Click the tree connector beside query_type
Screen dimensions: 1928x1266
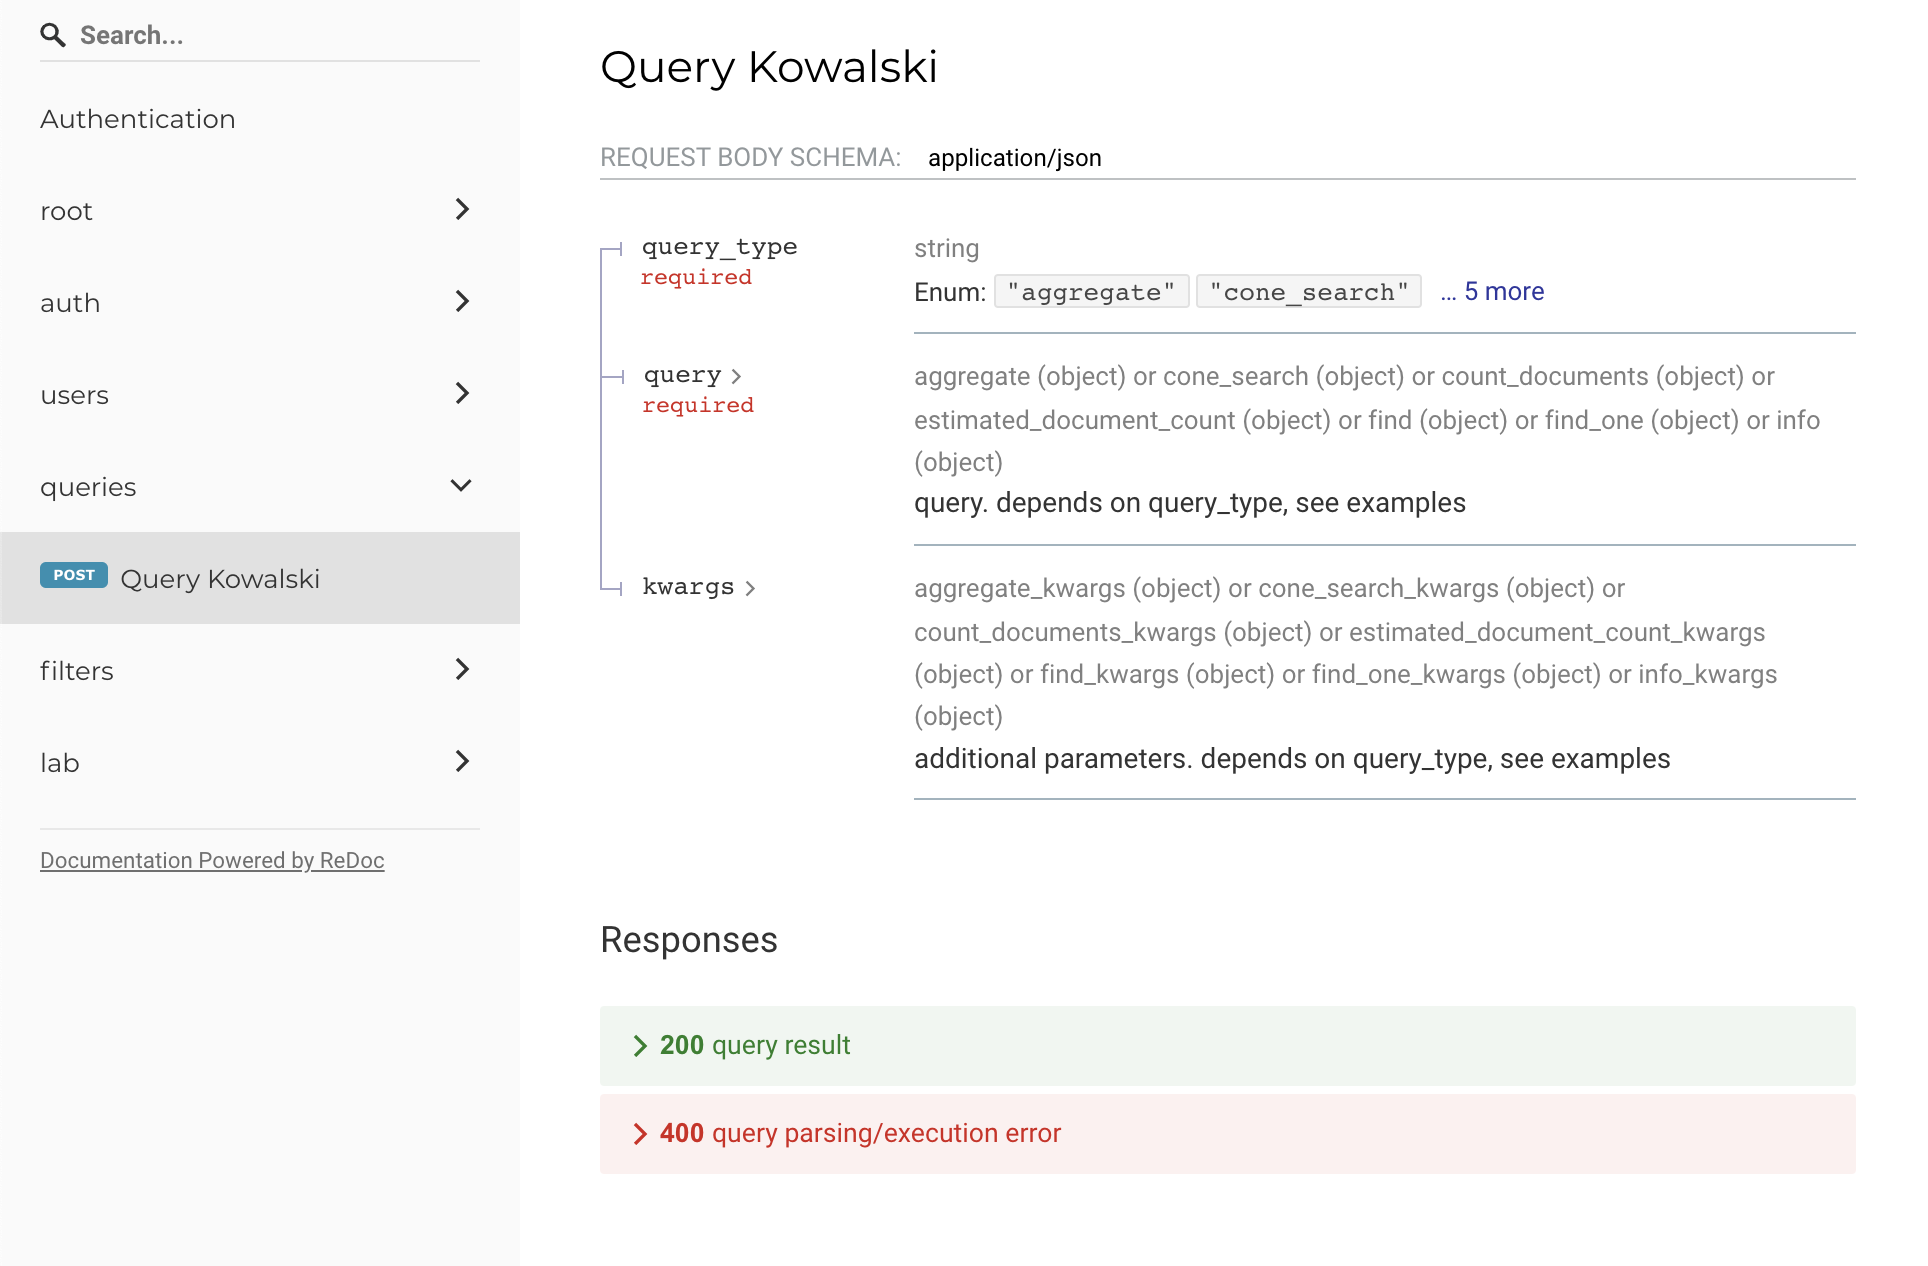pyautogui.click(x=613, y=250)
